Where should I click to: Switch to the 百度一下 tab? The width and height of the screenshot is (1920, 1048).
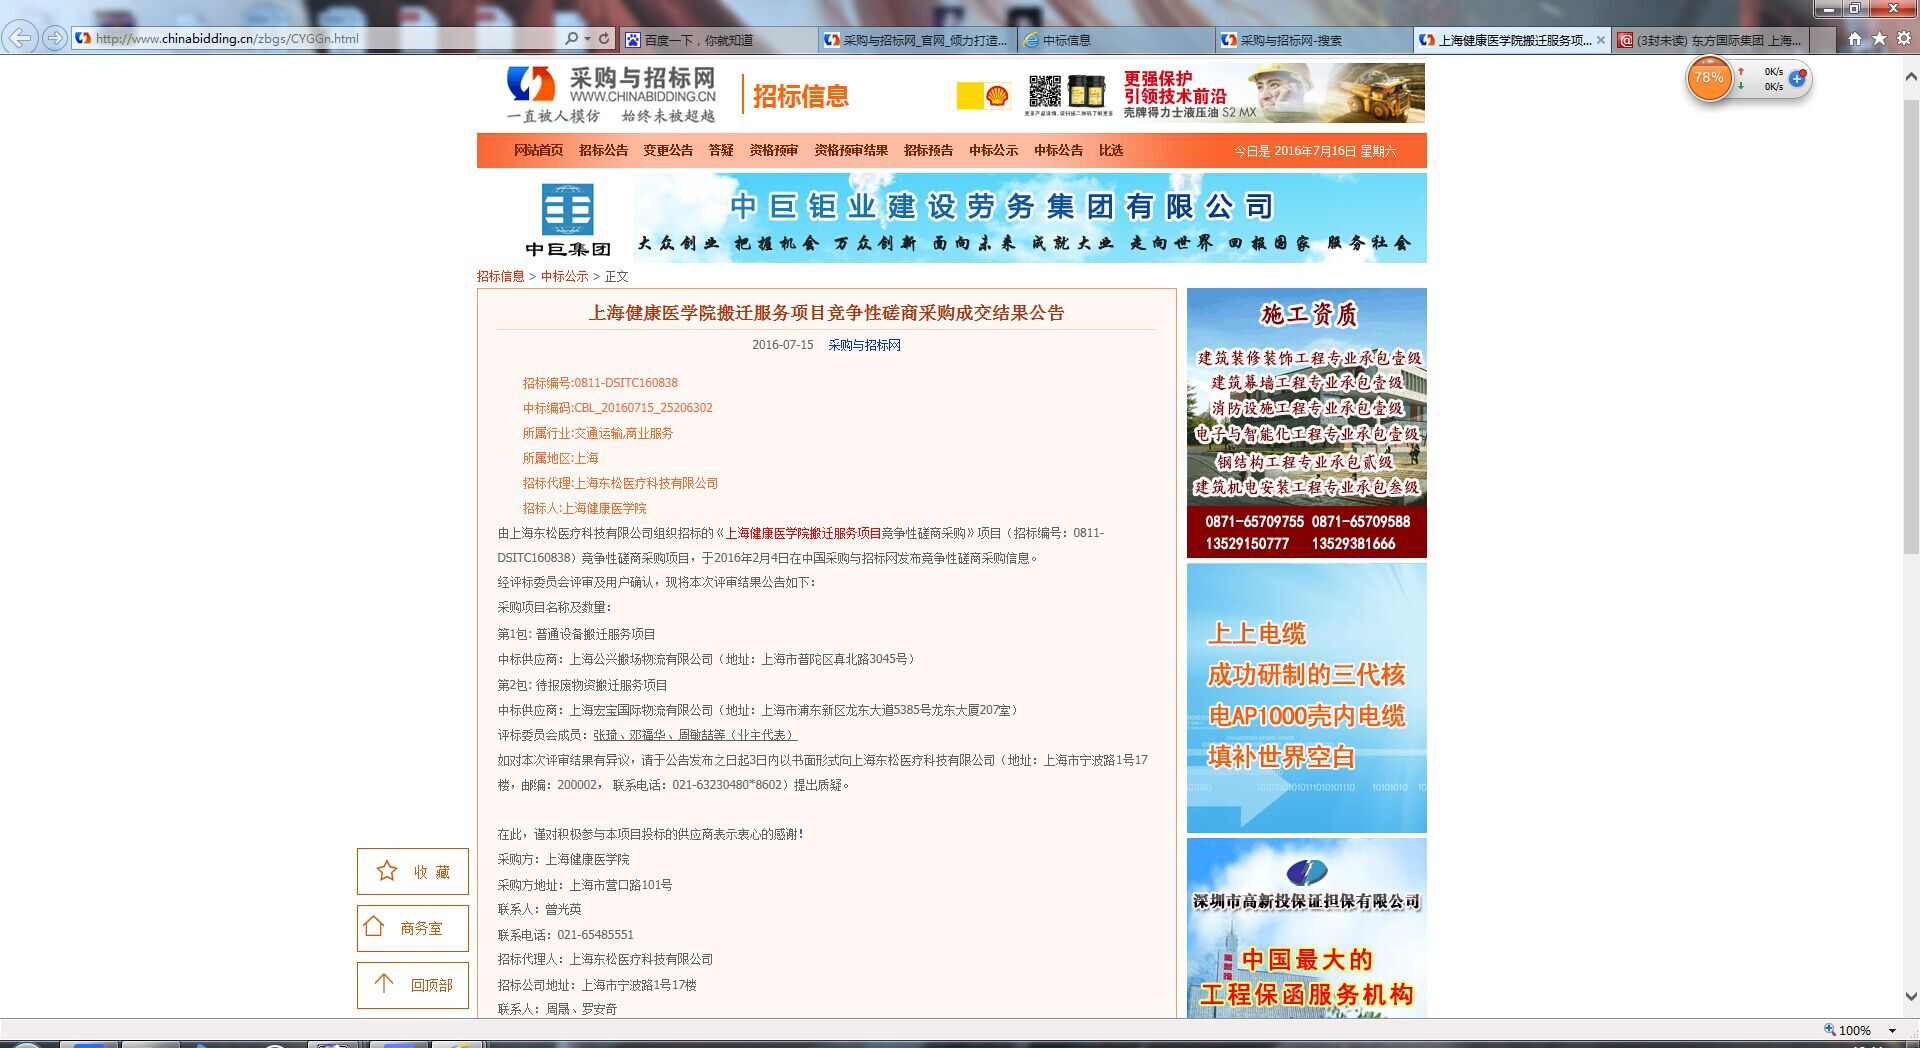click(x=717, y=40)
